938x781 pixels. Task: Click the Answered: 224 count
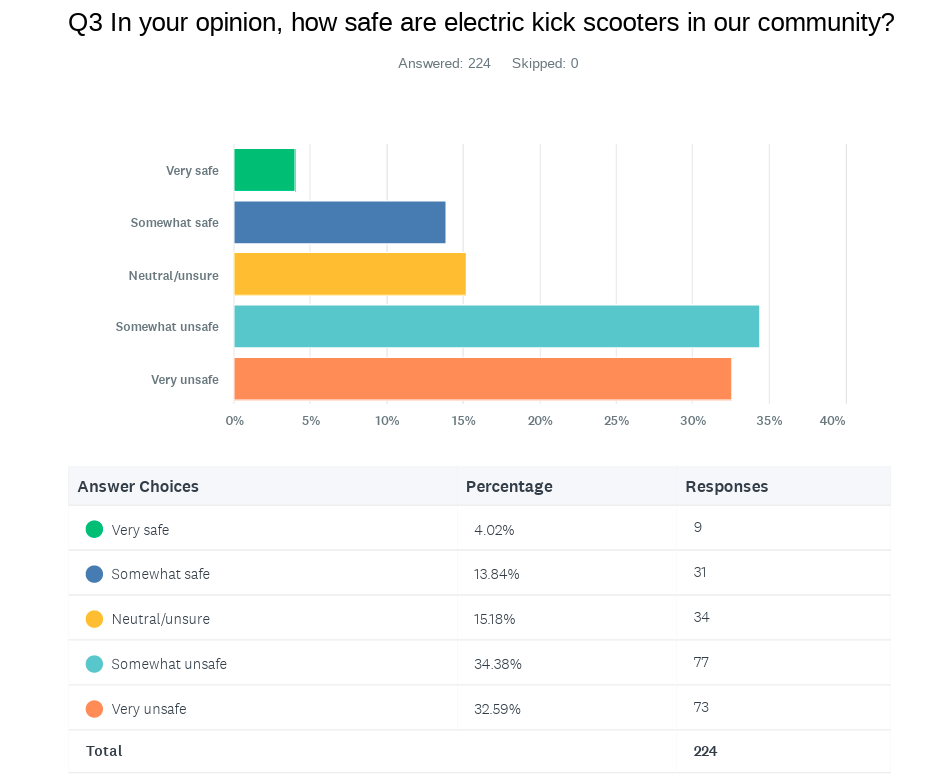444,64
